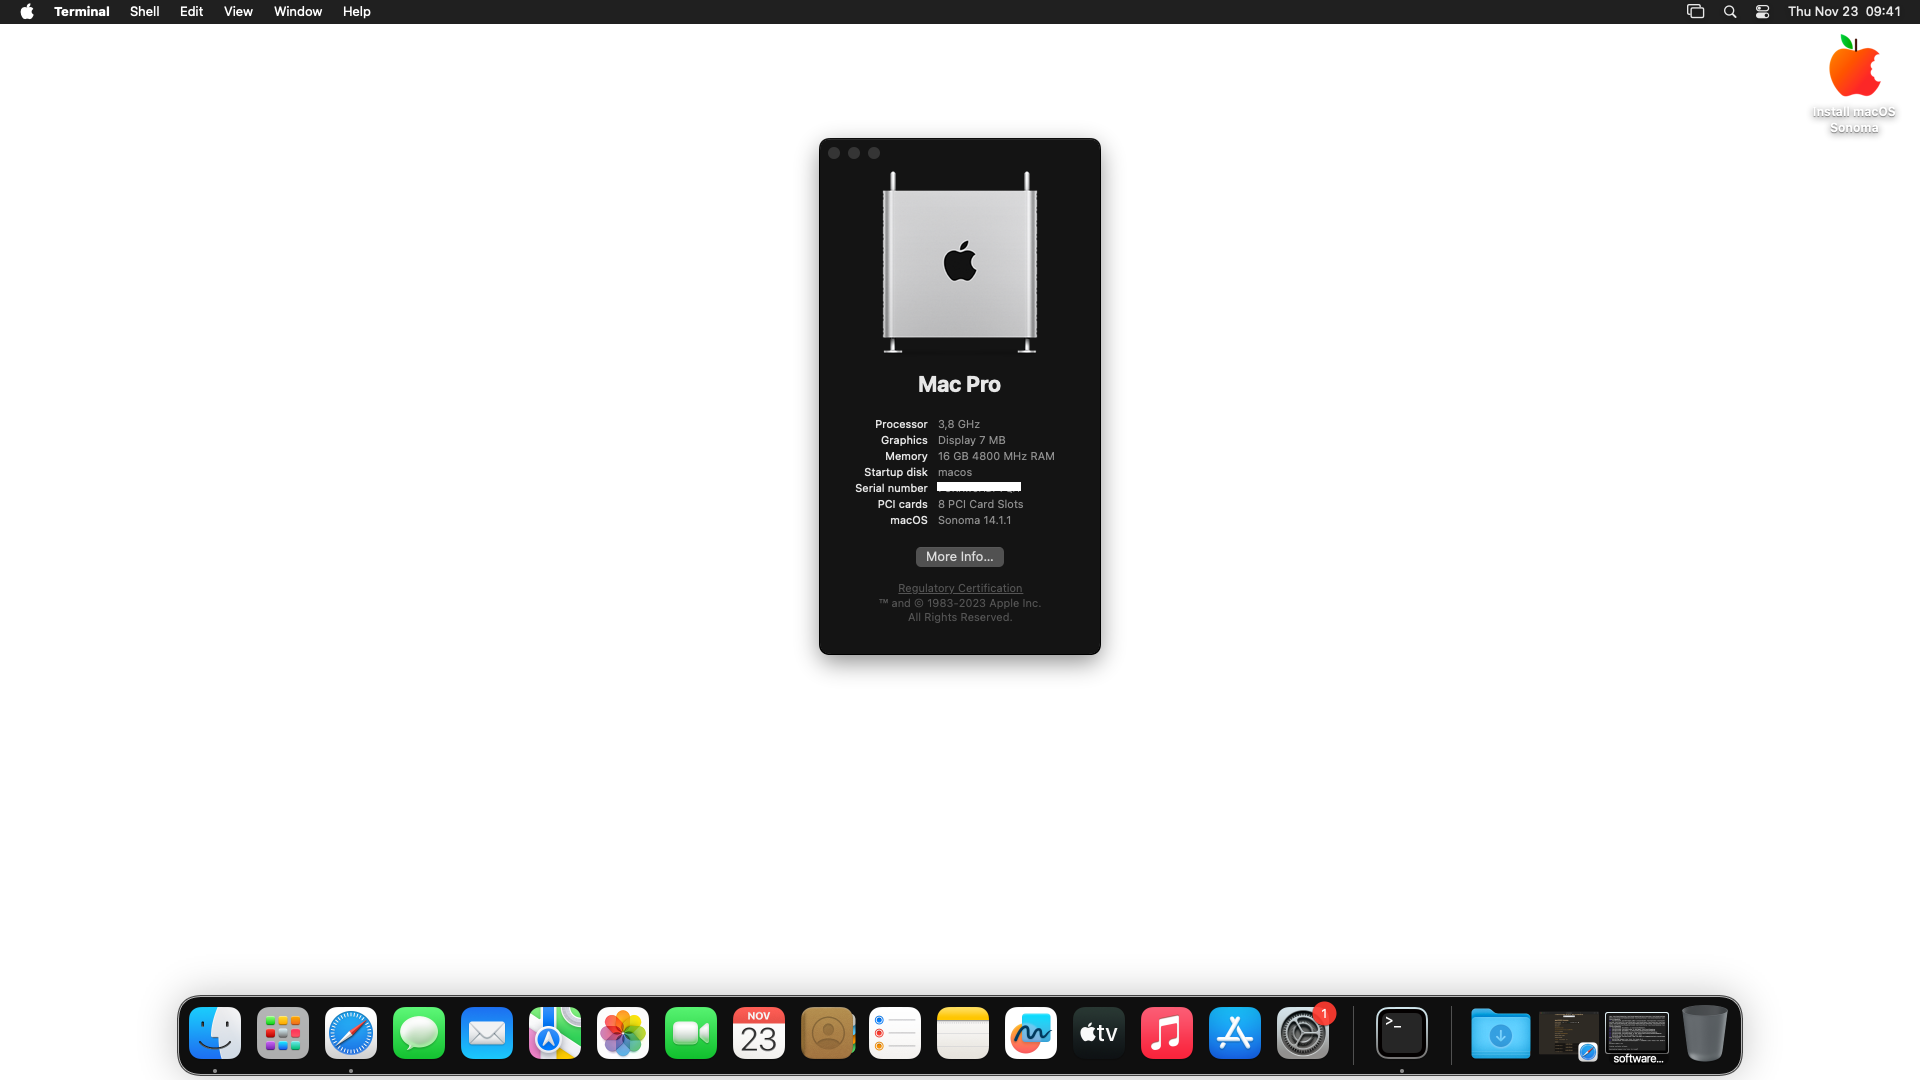Open the App Store
This screenshot has height=1080, width=1920.
[x=1233, y=1033]
